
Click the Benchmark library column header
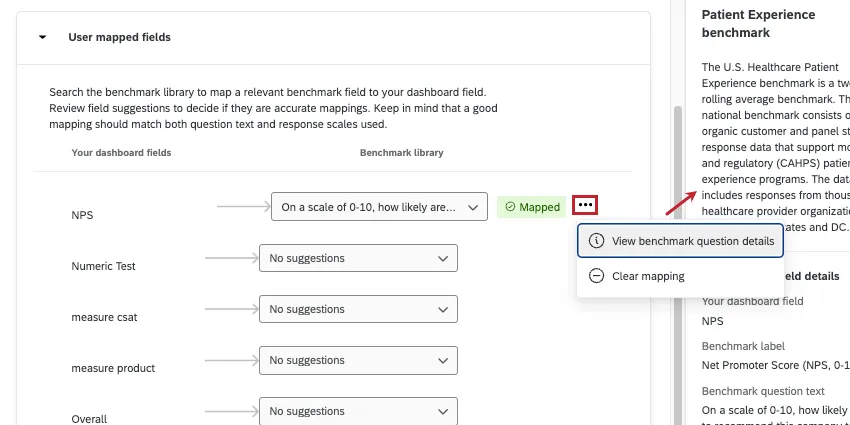click(x=401, y=153)
